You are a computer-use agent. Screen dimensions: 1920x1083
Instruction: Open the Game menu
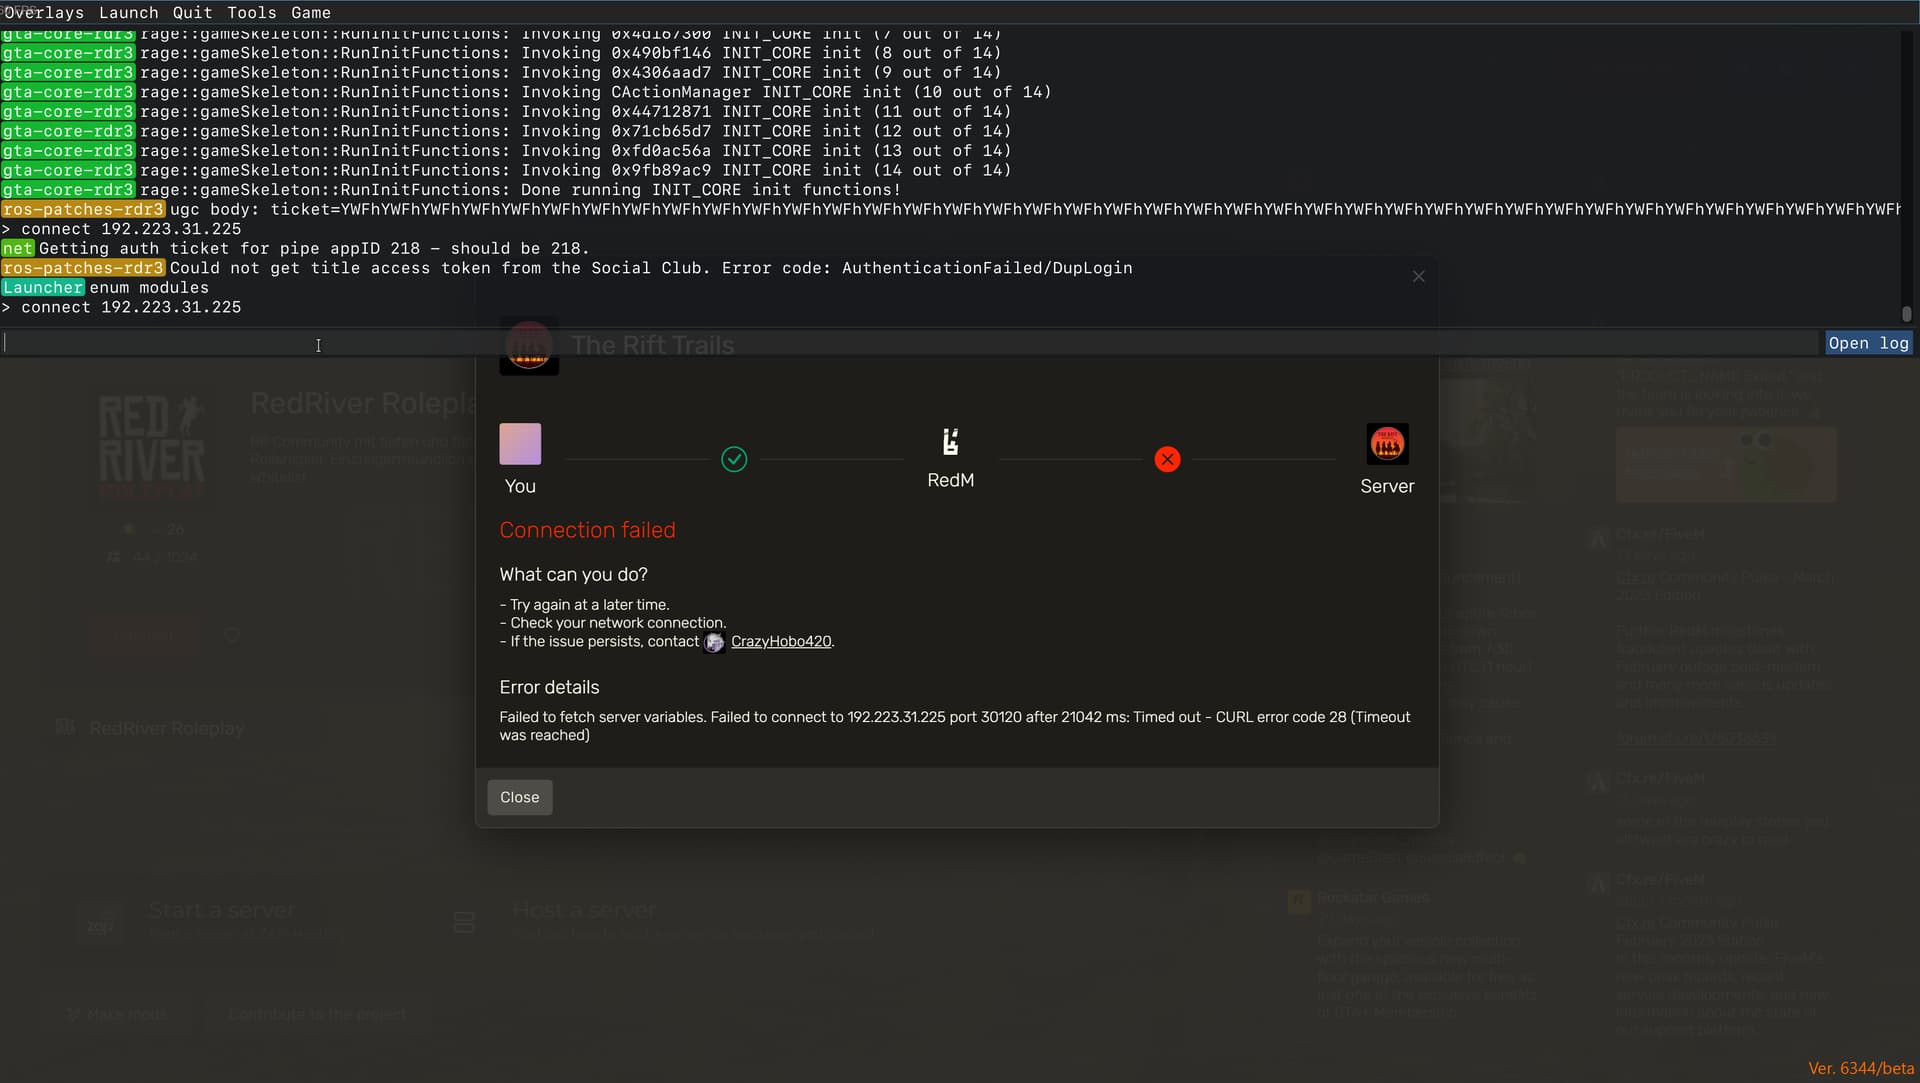click(x=310, y=12)
